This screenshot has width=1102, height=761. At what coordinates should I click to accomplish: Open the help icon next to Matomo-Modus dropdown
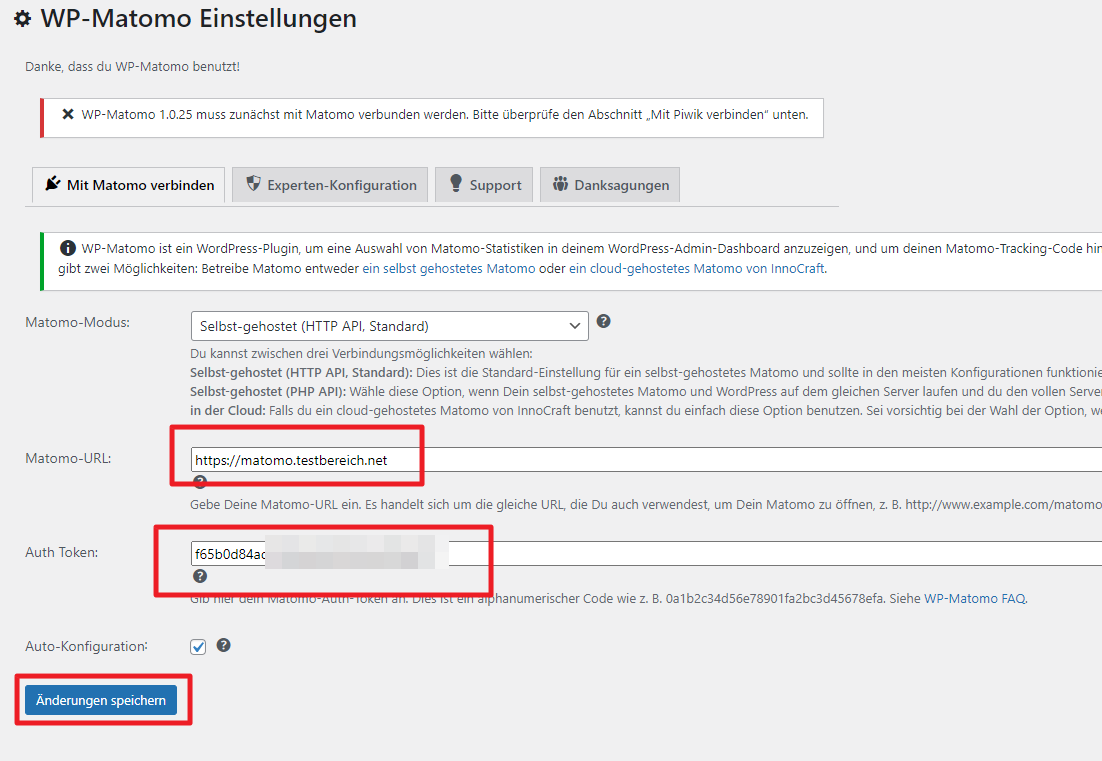[604, 321]
